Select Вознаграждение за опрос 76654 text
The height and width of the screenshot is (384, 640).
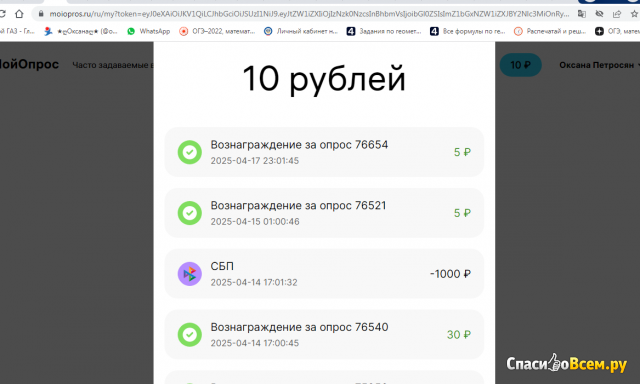[299, 145]
